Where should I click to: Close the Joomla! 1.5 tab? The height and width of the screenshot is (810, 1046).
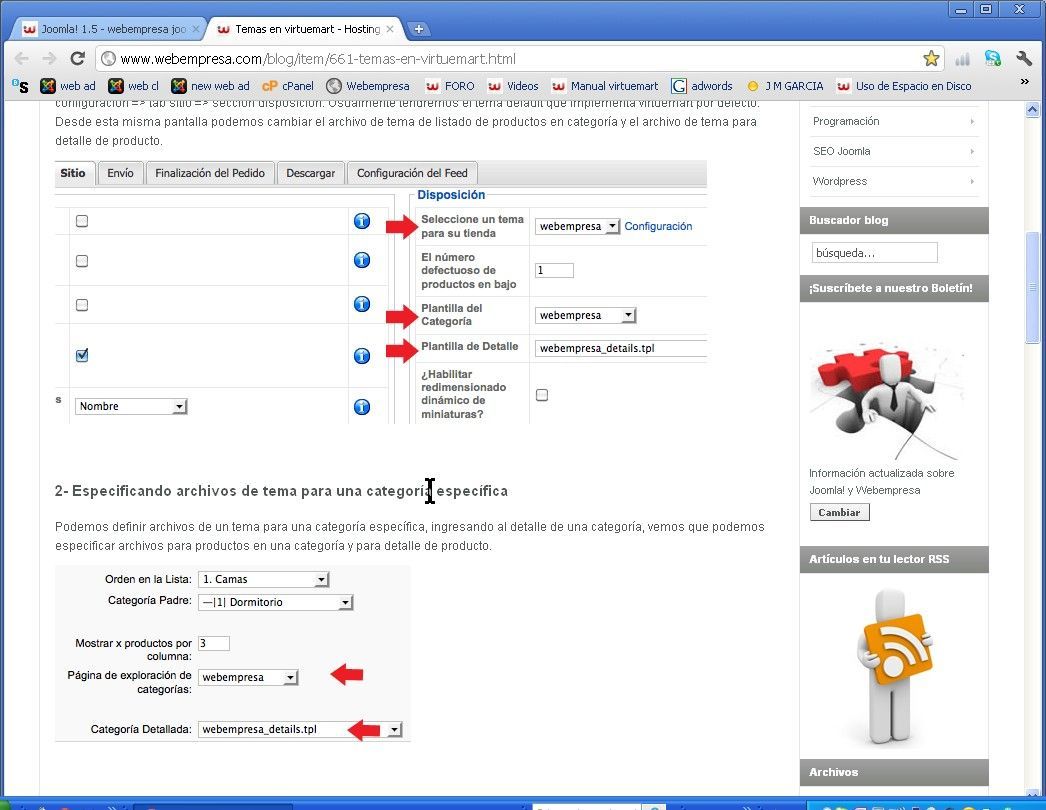click(195, 29)
